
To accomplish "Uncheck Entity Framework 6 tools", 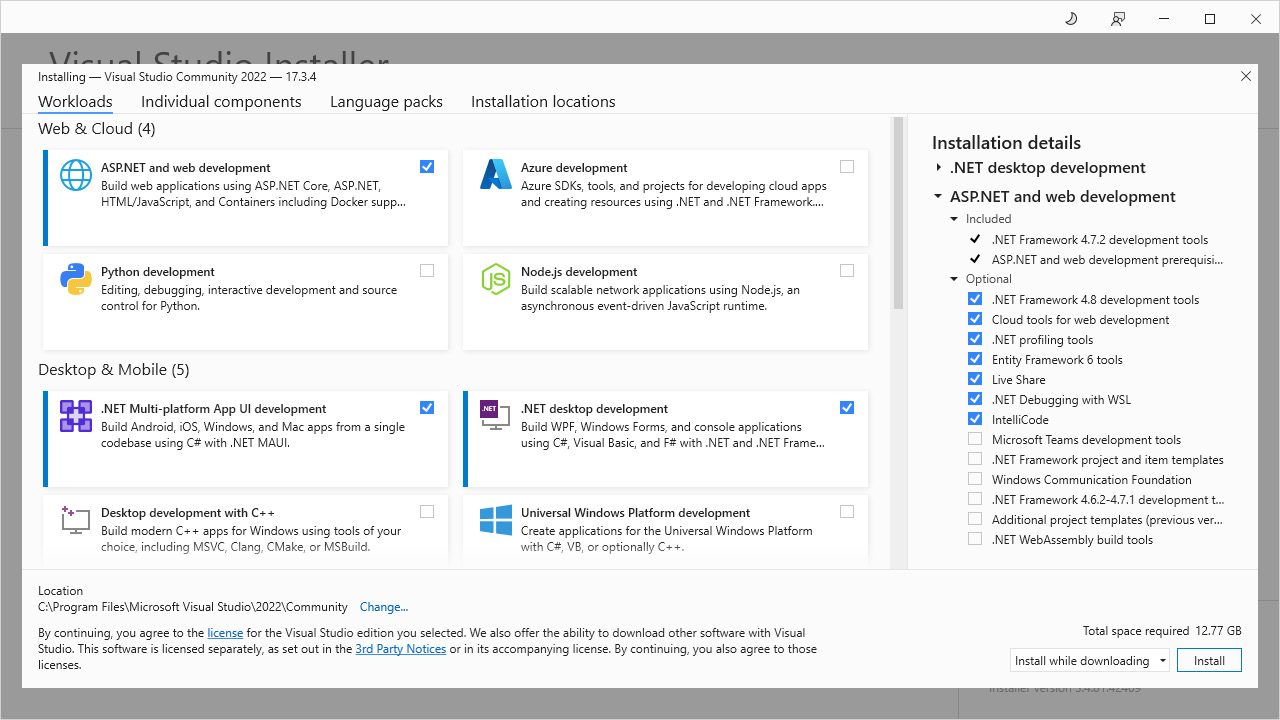I will pyautogui.click(x=975, y=359).
